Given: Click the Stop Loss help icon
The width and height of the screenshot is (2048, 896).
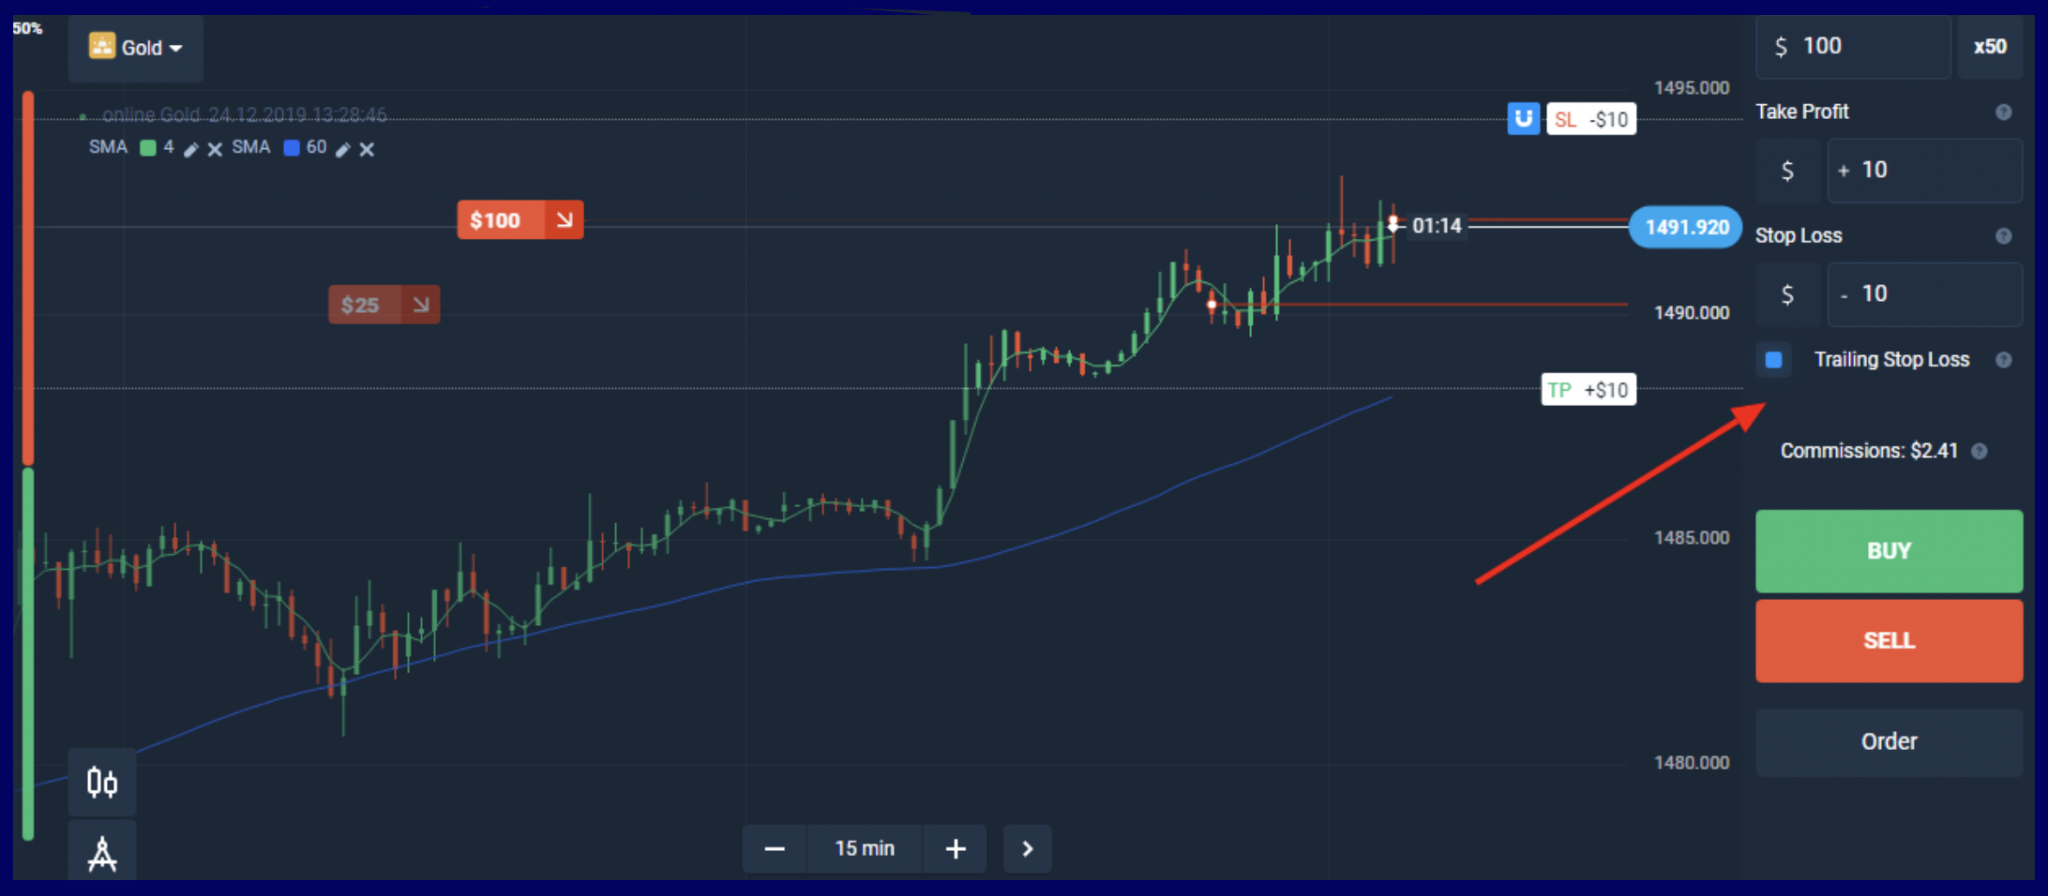Looking at the screenshot, I should point(2003,236).
